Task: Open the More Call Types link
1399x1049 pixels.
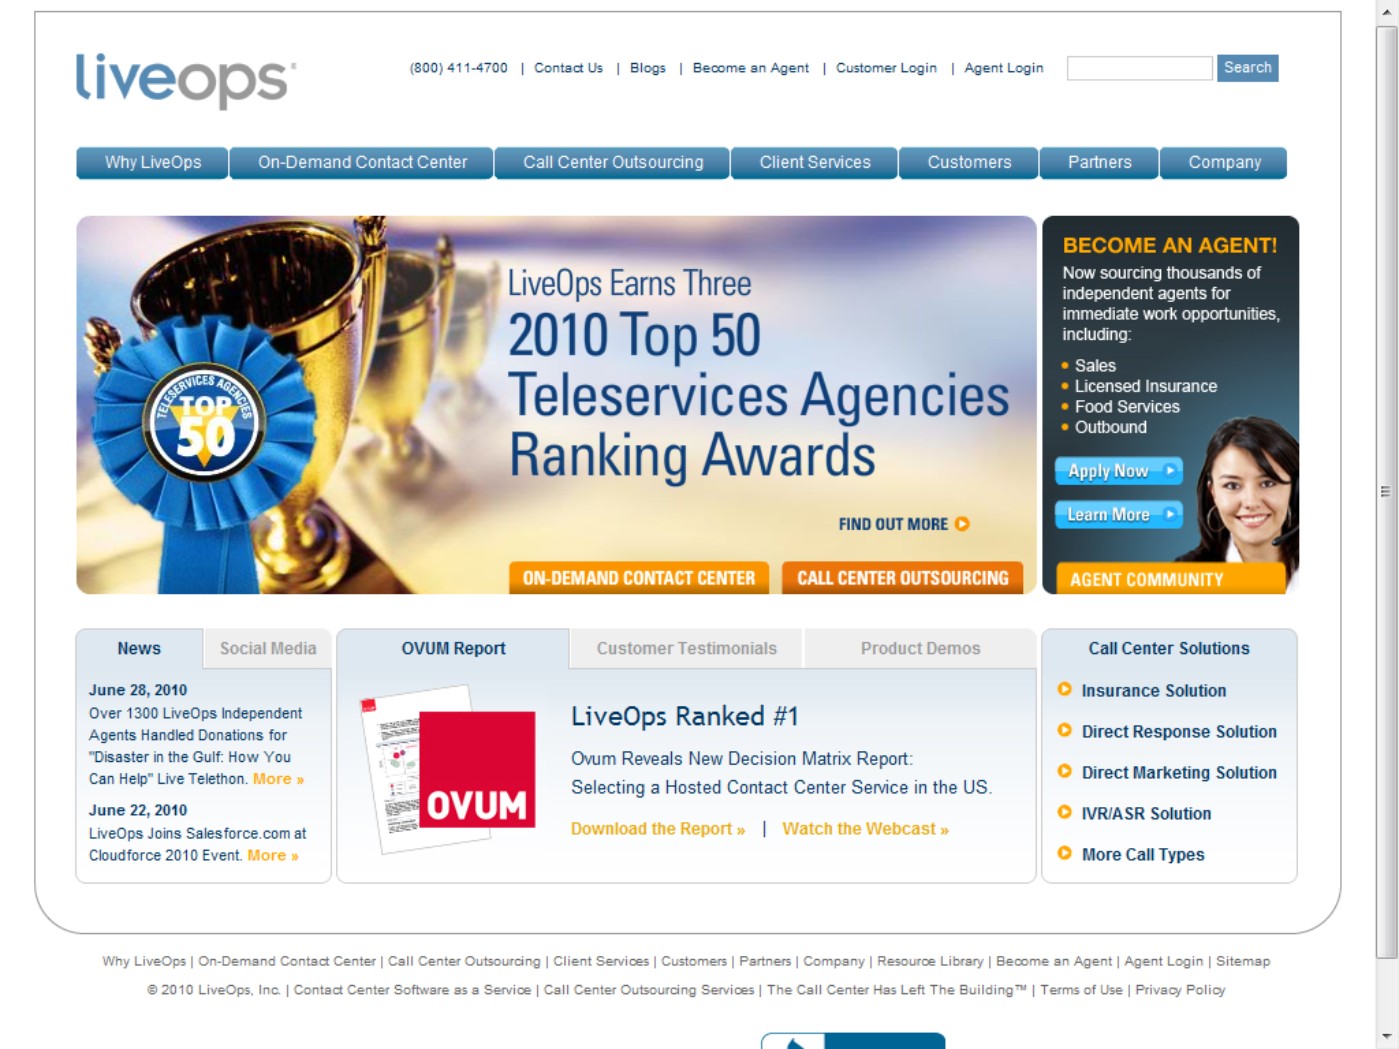Action: click(1143, 854)
